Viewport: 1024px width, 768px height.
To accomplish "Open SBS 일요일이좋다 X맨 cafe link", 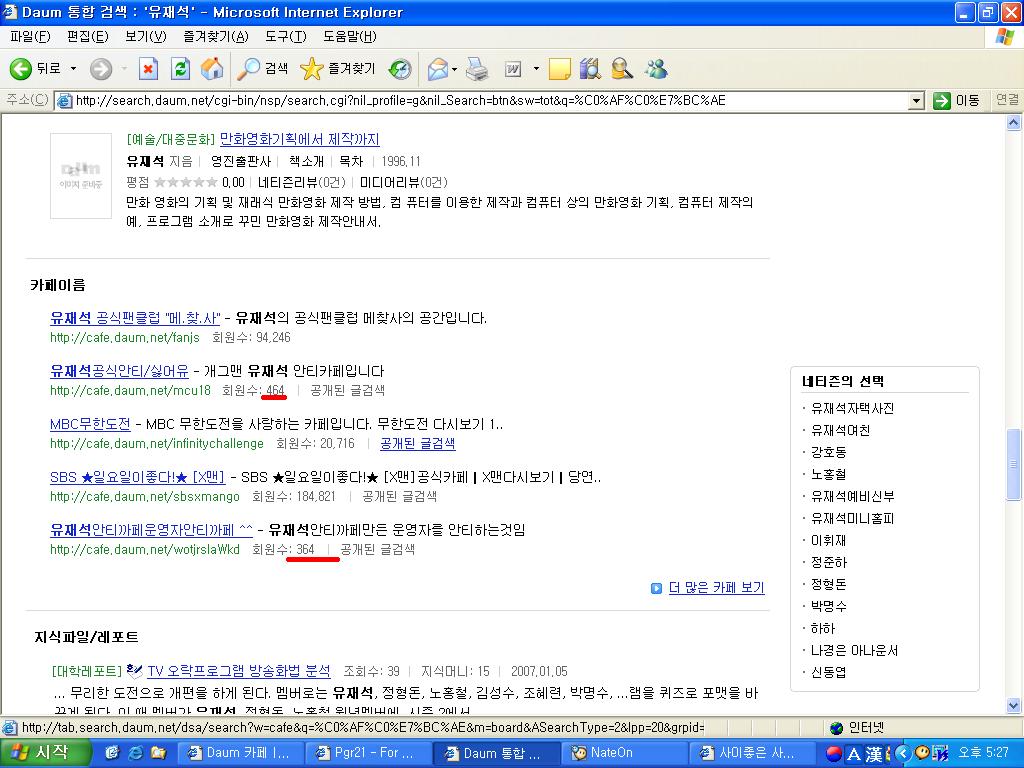I will pyautogui.click(x=138, y=477).
